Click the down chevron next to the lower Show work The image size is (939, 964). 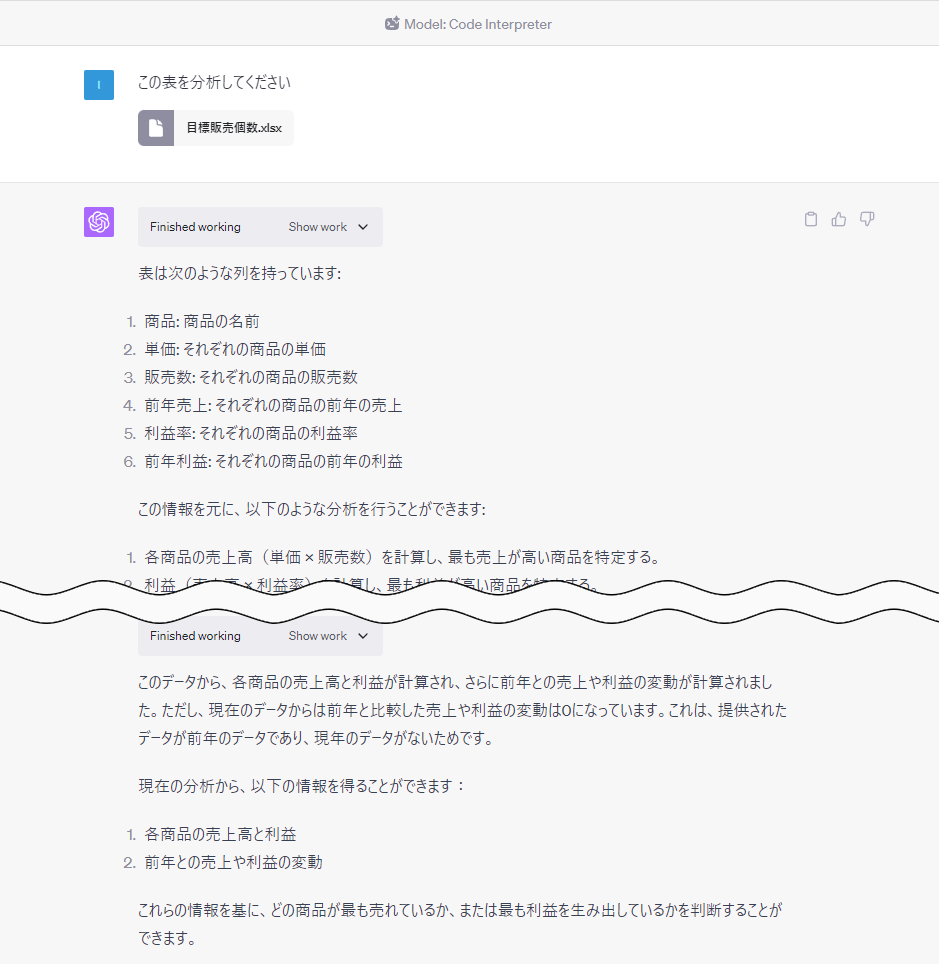[x=363, y=636]
